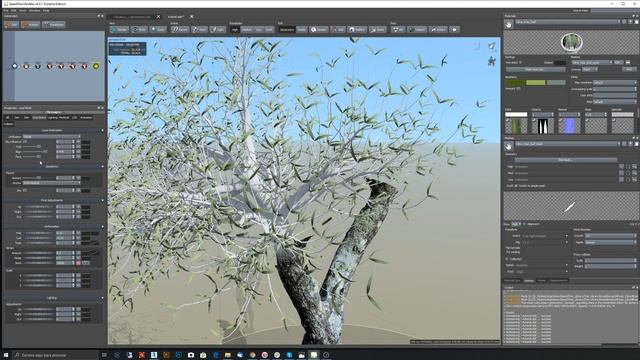The width and height of the screenshot is (640, 360).
Task: Select the first tree node in the Generation graph
Action: [15, 66]
